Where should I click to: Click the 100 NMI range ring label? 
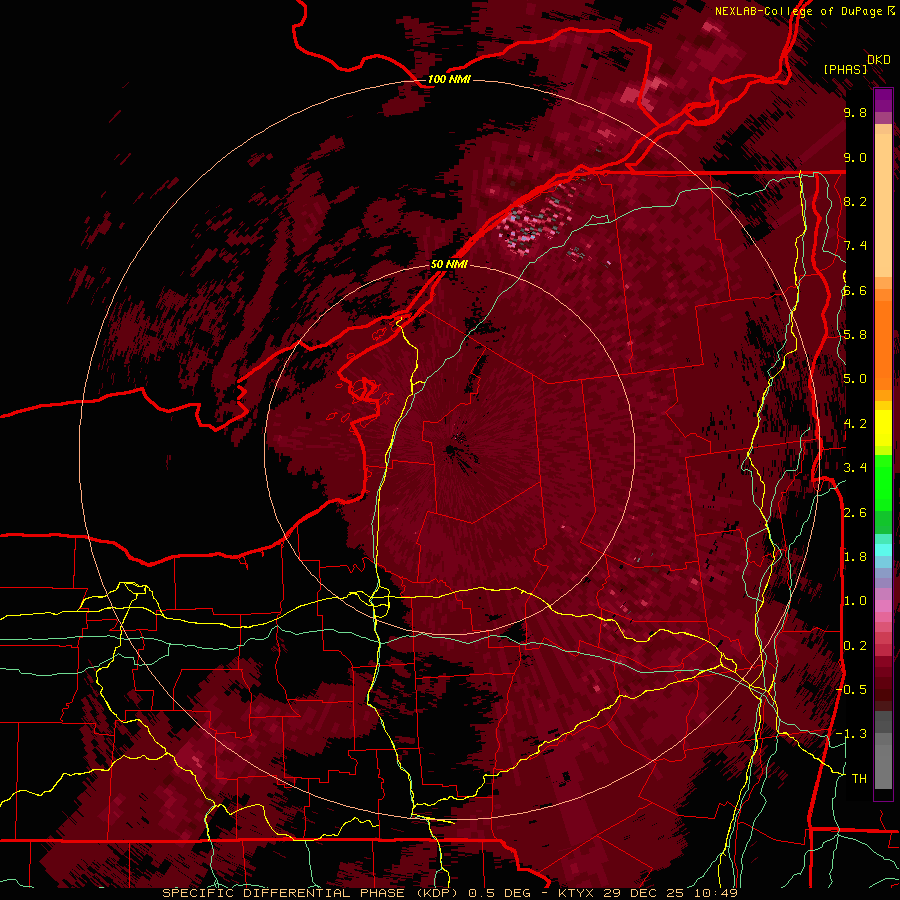tap(449, 79)
